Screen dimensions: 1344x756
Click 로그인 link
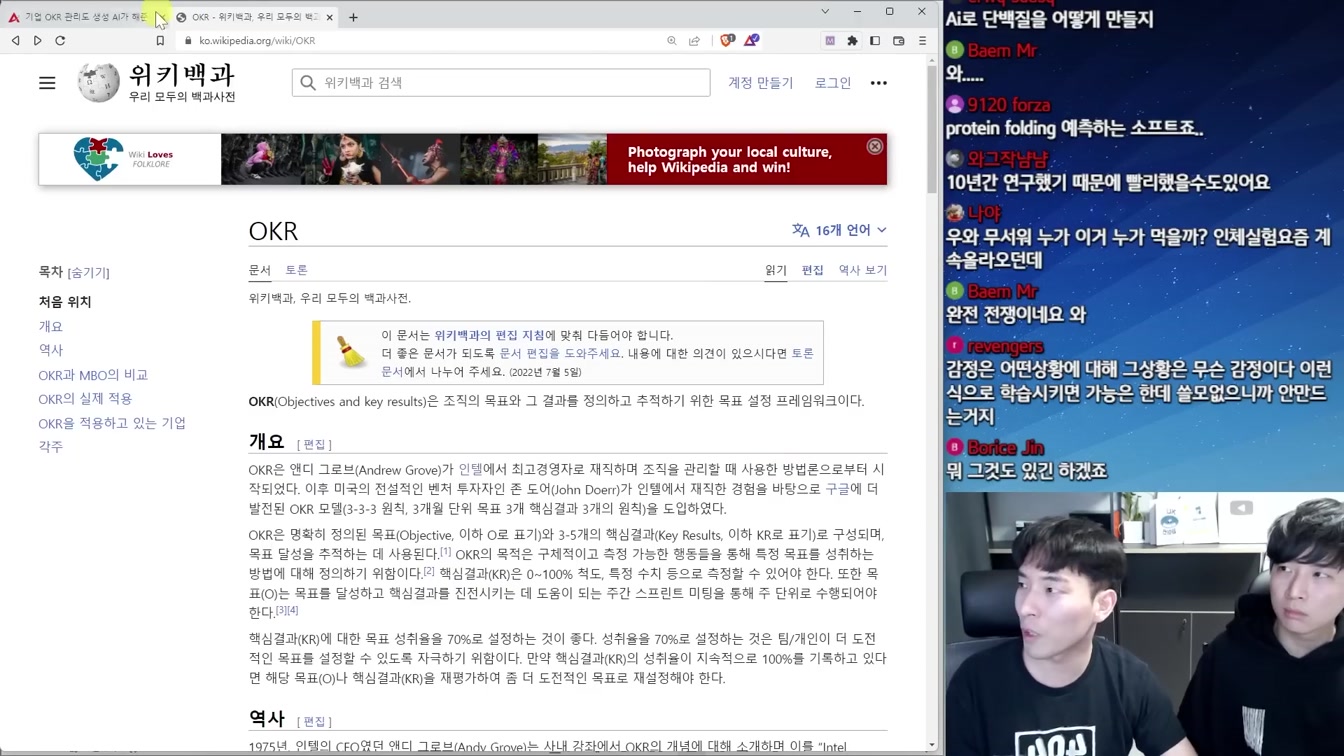(x=833, y=83)
